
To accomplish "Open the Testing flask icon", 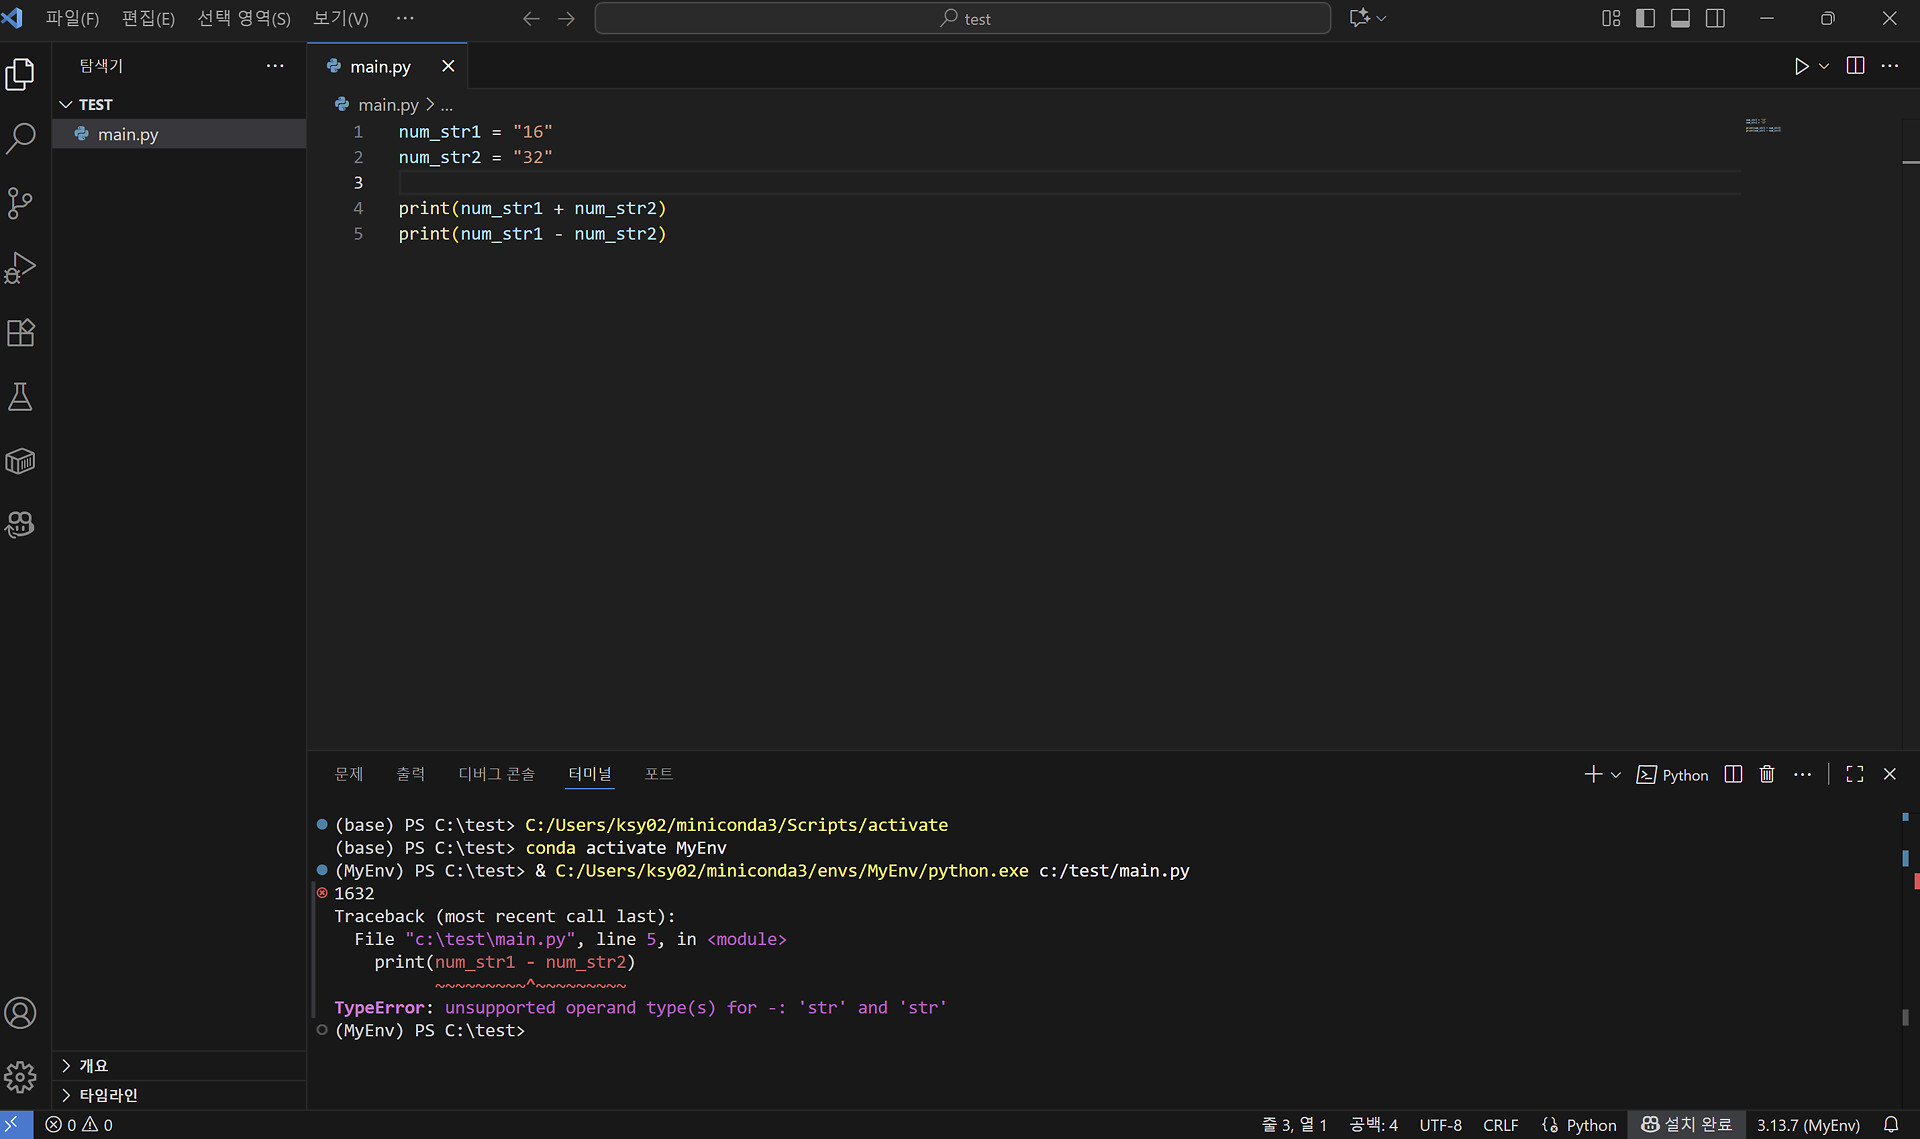I will pyautogui.click(x=20, y=397).
